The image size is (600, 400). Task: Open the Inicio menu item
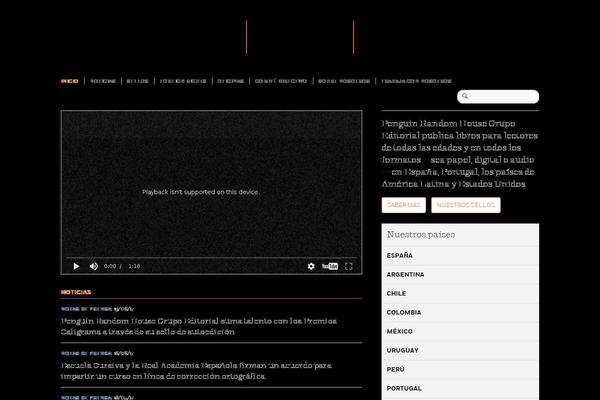(x=70, y=81)
